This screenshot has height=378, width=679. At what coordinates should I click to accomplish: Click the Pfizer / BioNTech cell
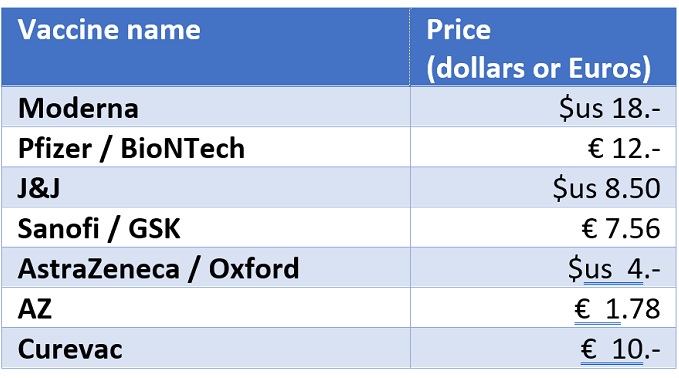coord(206,147)
